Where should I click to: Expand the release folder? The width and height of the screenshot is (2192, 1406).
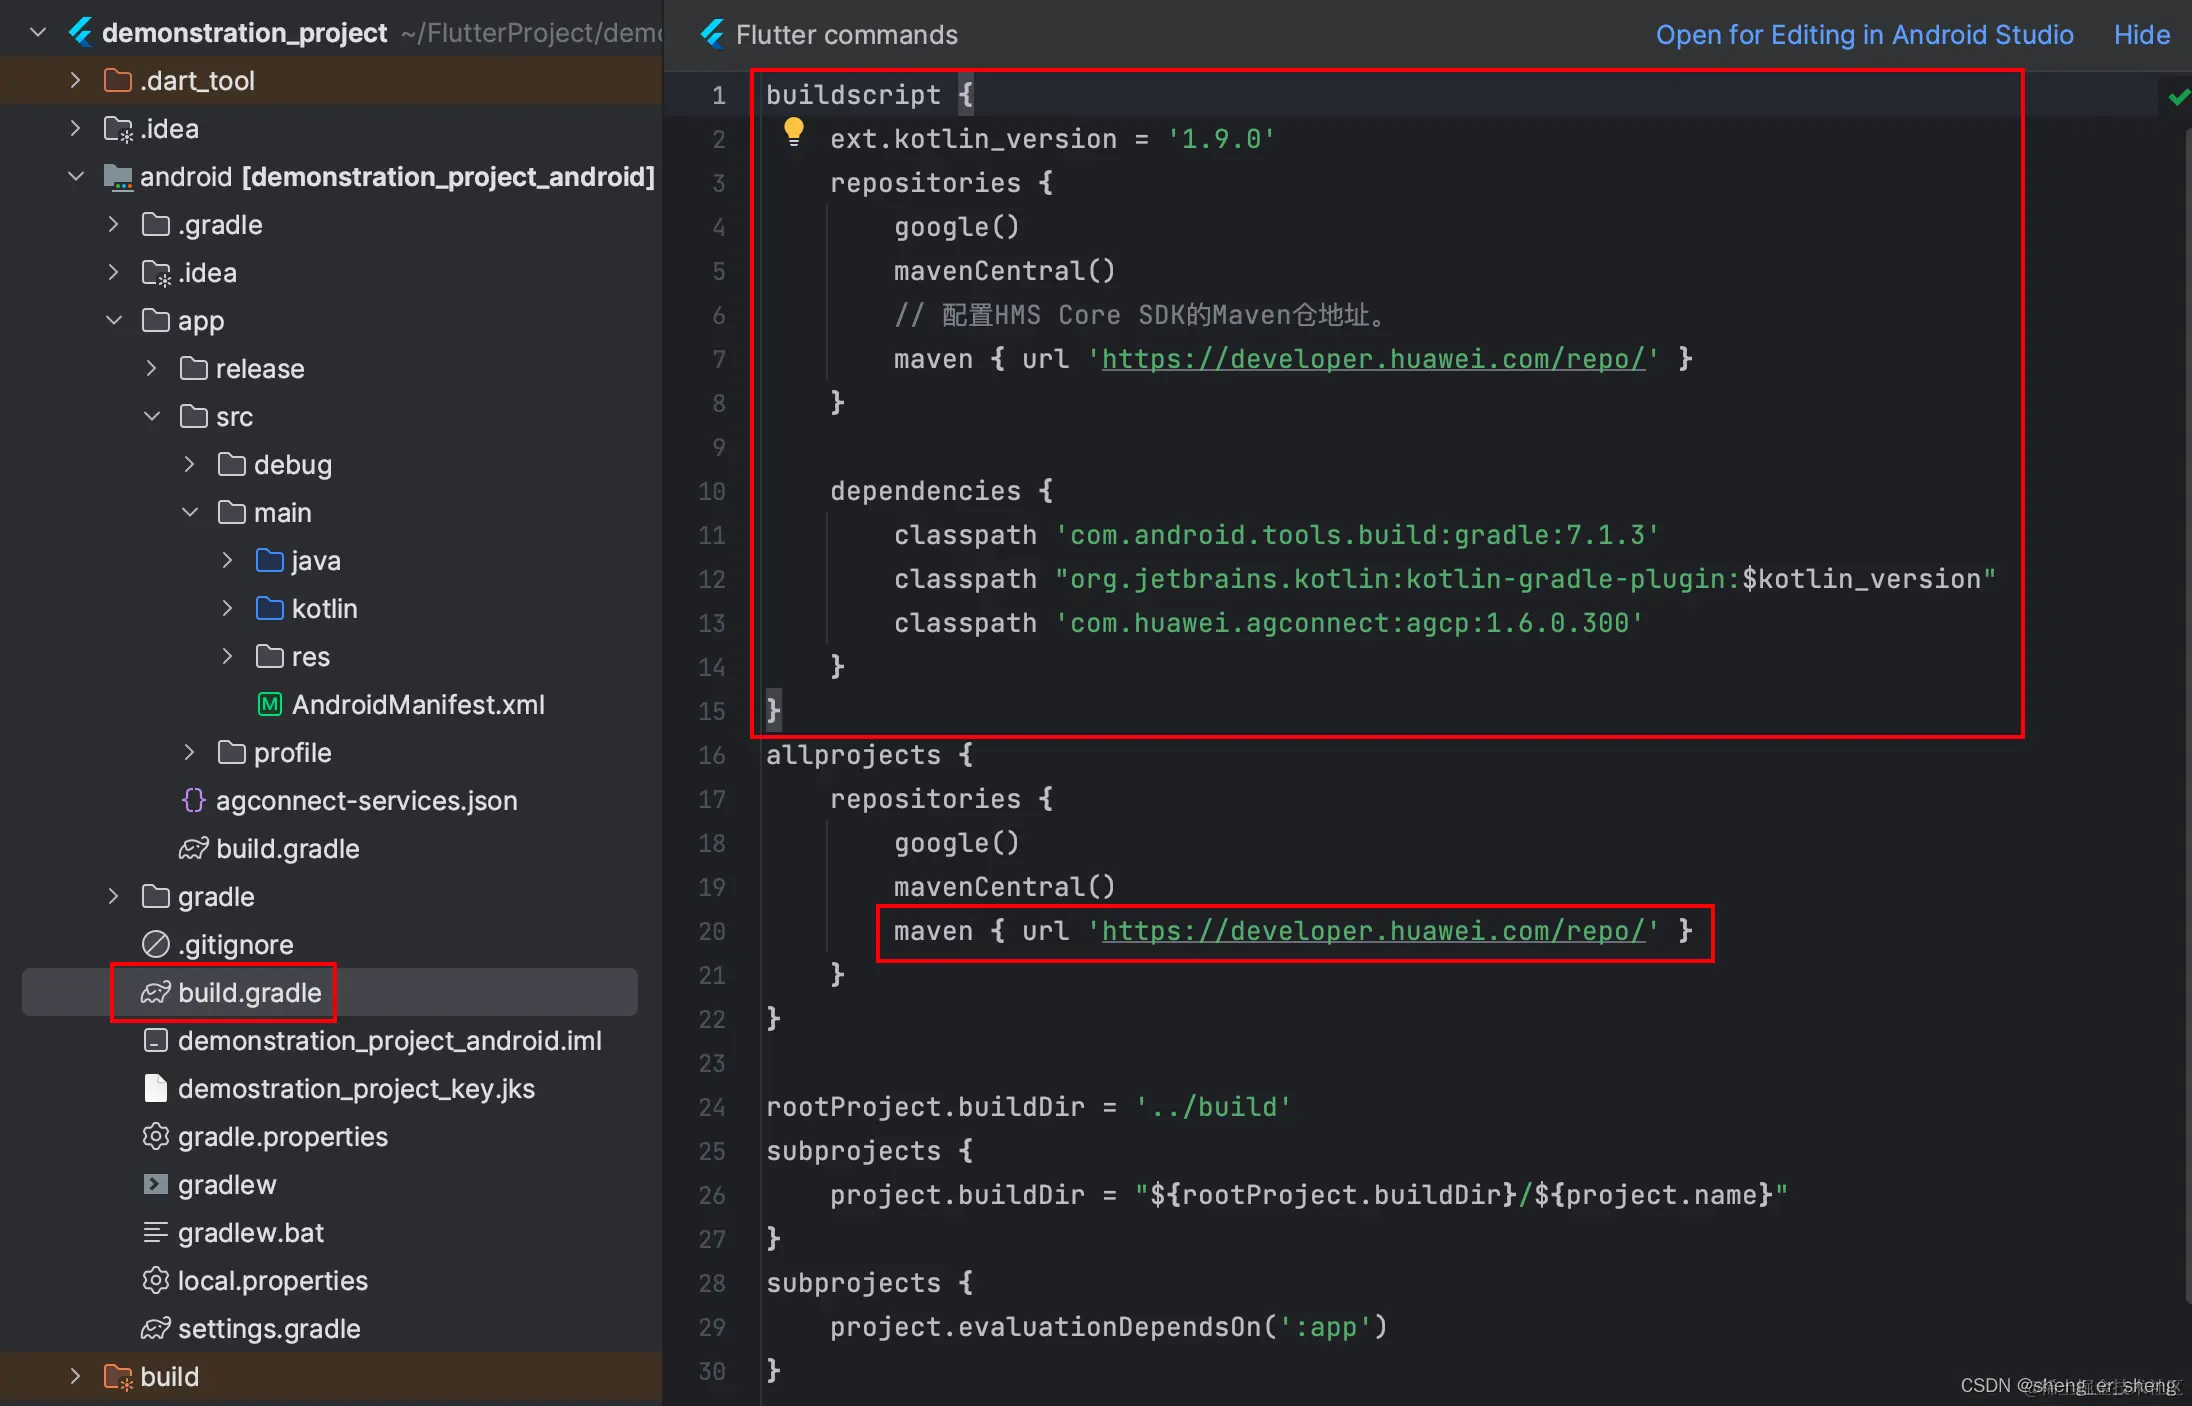(x=151, y=368)
